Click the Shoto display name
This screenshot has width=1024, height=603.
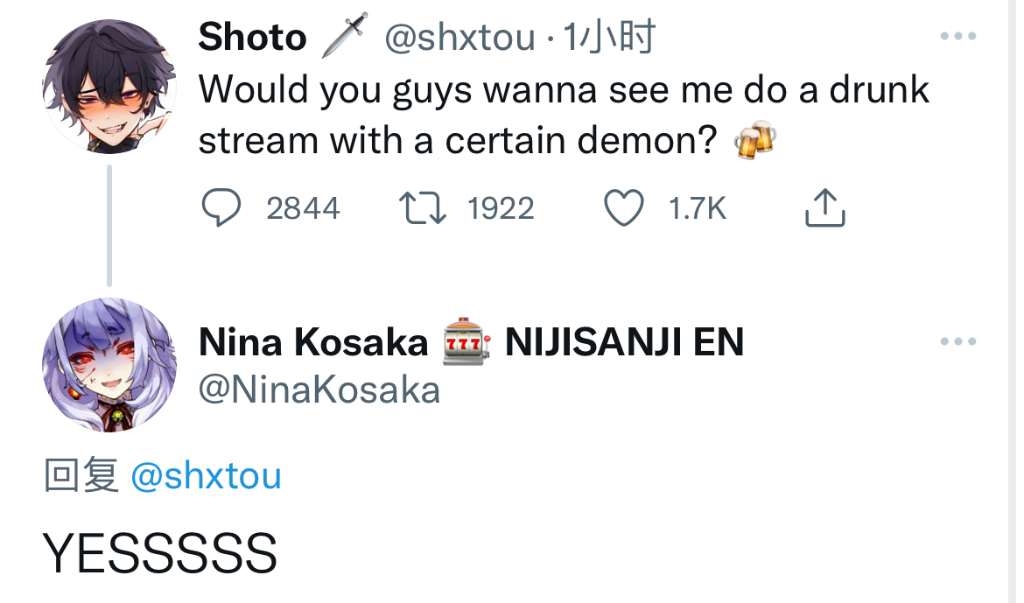point(252,38)
